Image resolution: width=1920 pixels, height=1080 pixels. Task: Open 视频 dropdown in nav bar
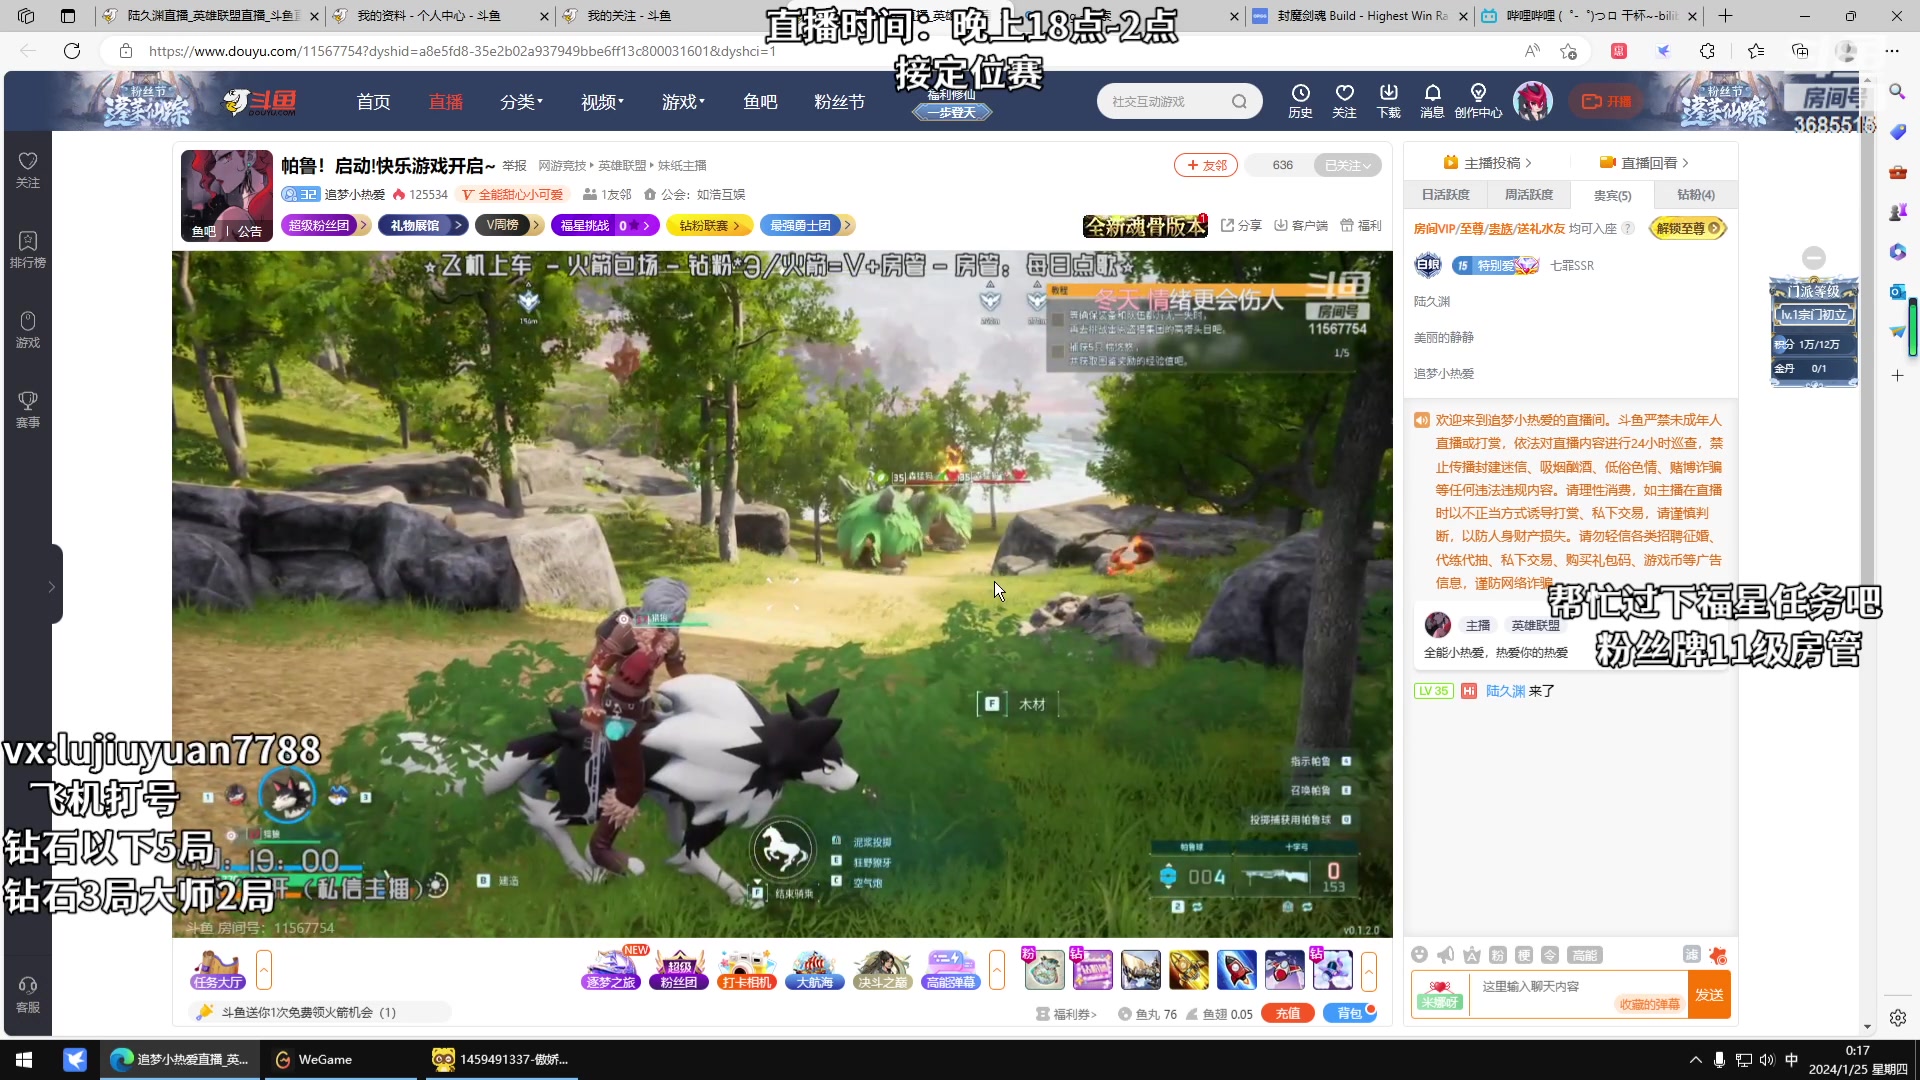(x=602, y=102)
